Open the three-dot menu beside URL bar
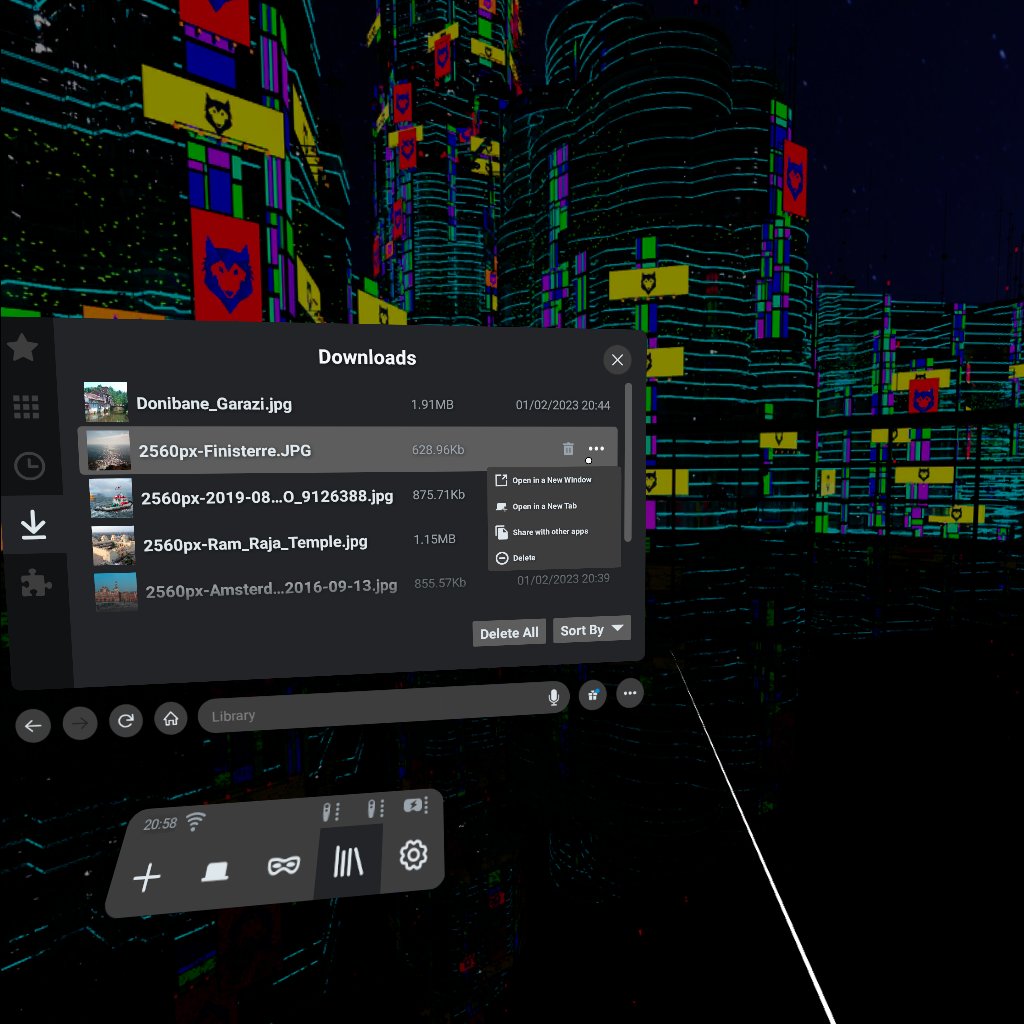Image resolution: width=1024 pixels, height=1024 pixels. 630,693
